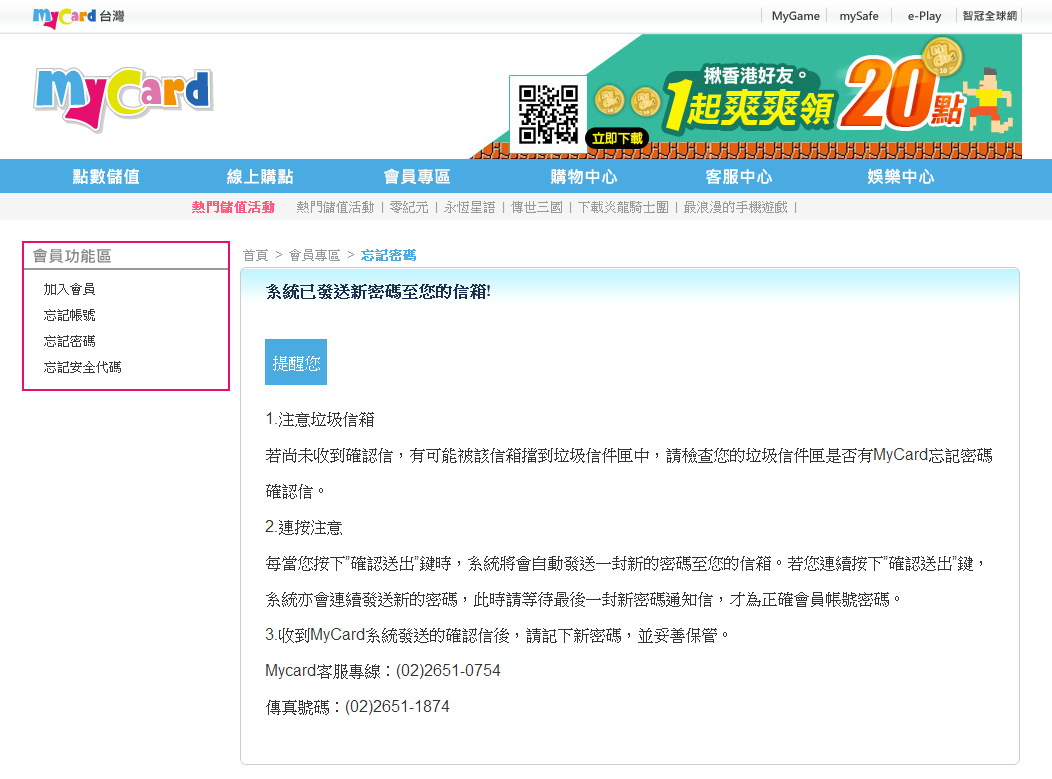This screenshot has height=779, width=1052.
Task: Open the 會員專區 menu
Action: point(417,176)
